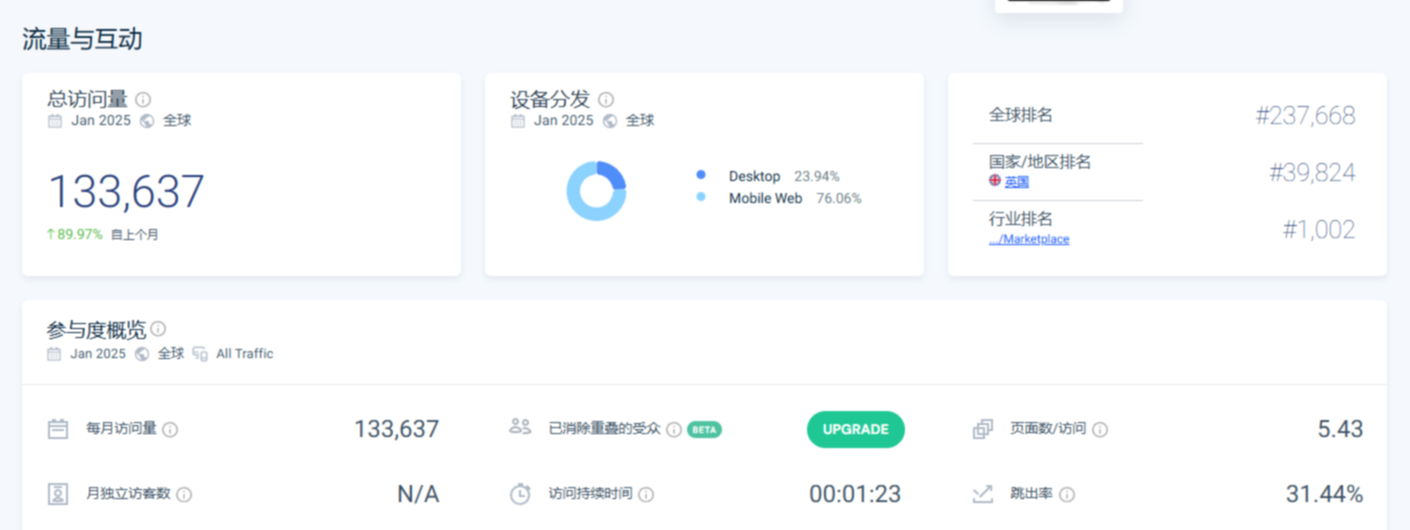Click country rank value #39,824

click(1313, 173)
